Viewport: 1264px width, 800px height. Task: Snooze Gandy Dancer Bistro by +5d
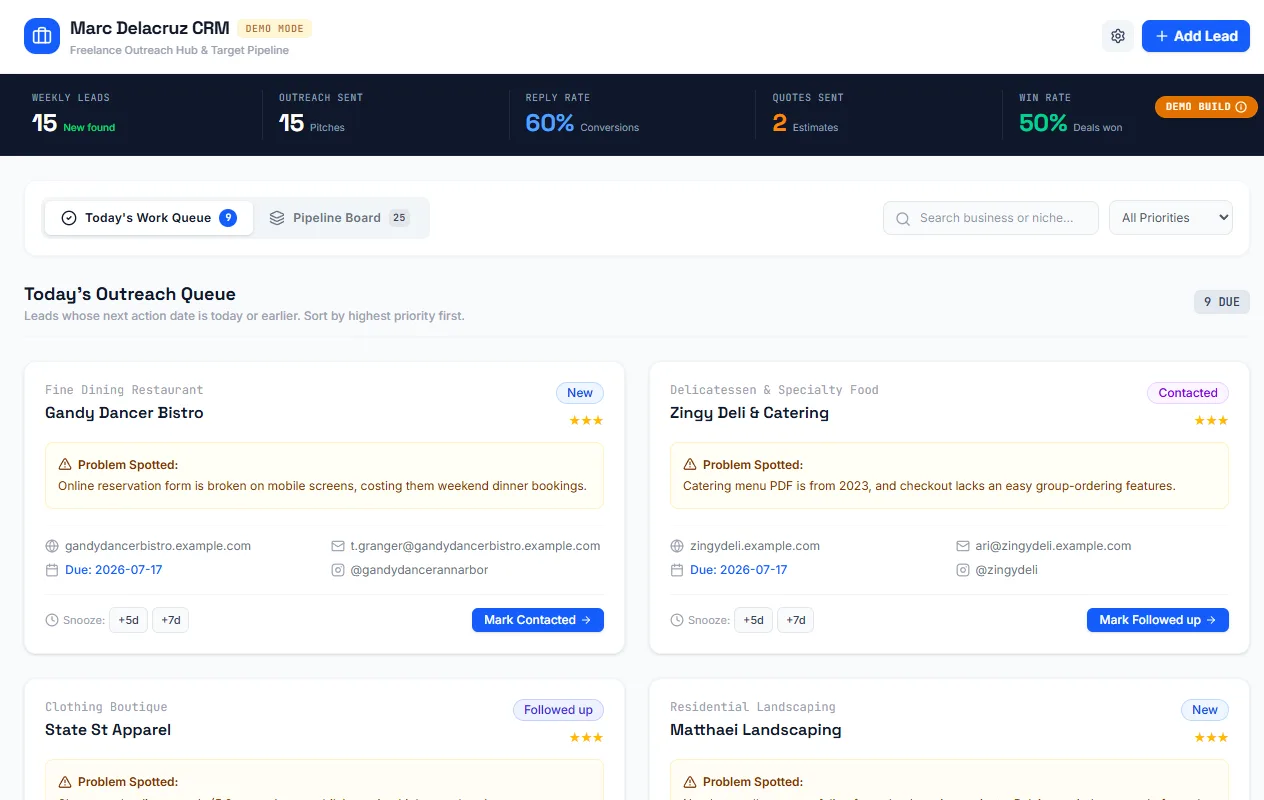pyautogui.click(x=128, y=620)
